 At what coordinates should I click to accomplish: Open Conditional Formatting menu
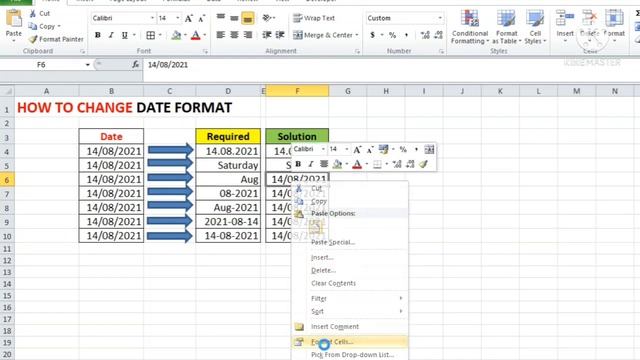click(x=470, y=26)
